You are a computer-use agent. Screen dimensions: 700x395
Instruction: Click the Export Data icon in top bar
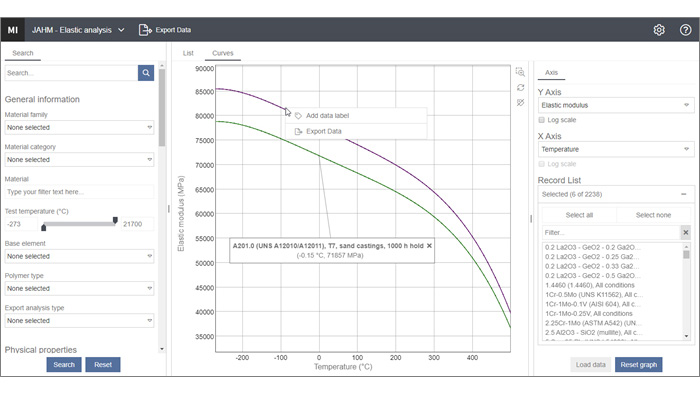click(145, 30)
